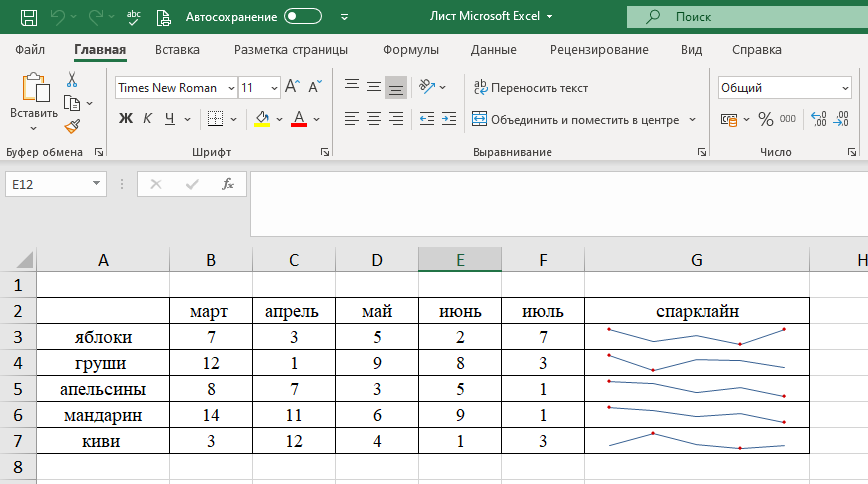868x484 pixels.
Task: Click Переносить текст wrap text button
Action: coord(530,87)
